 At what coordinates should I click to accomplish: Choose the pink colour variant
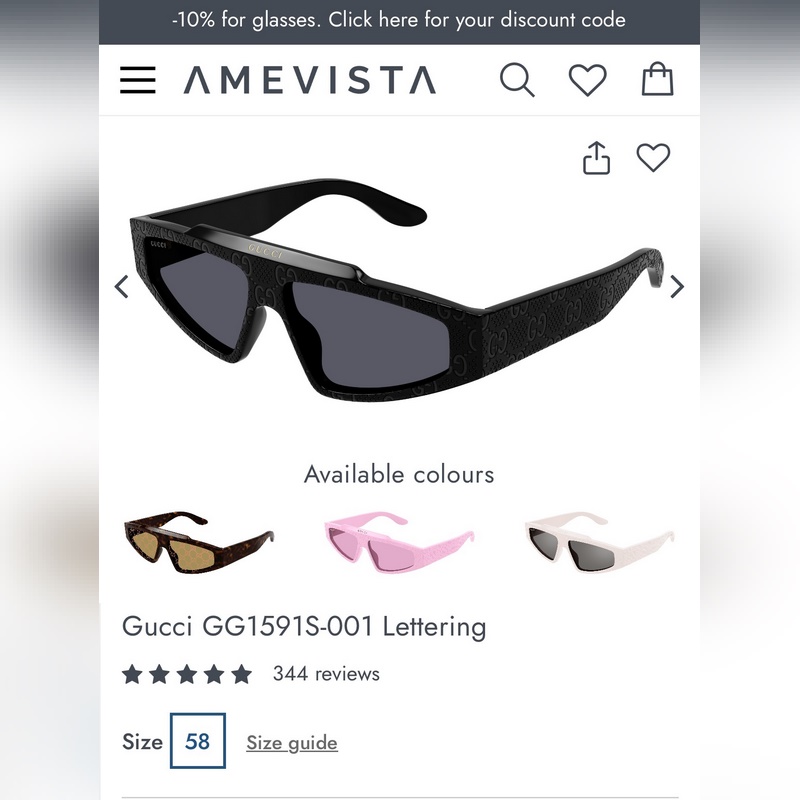pos(399,542)
